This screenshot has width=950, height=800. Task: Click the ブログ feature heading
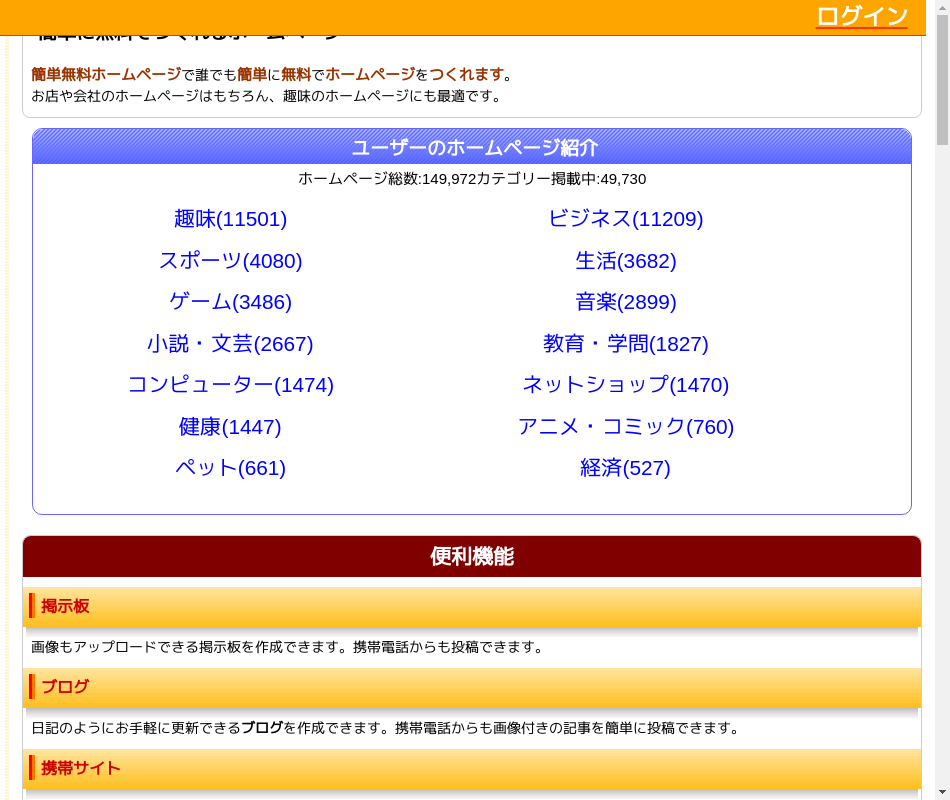pos(65,687)
